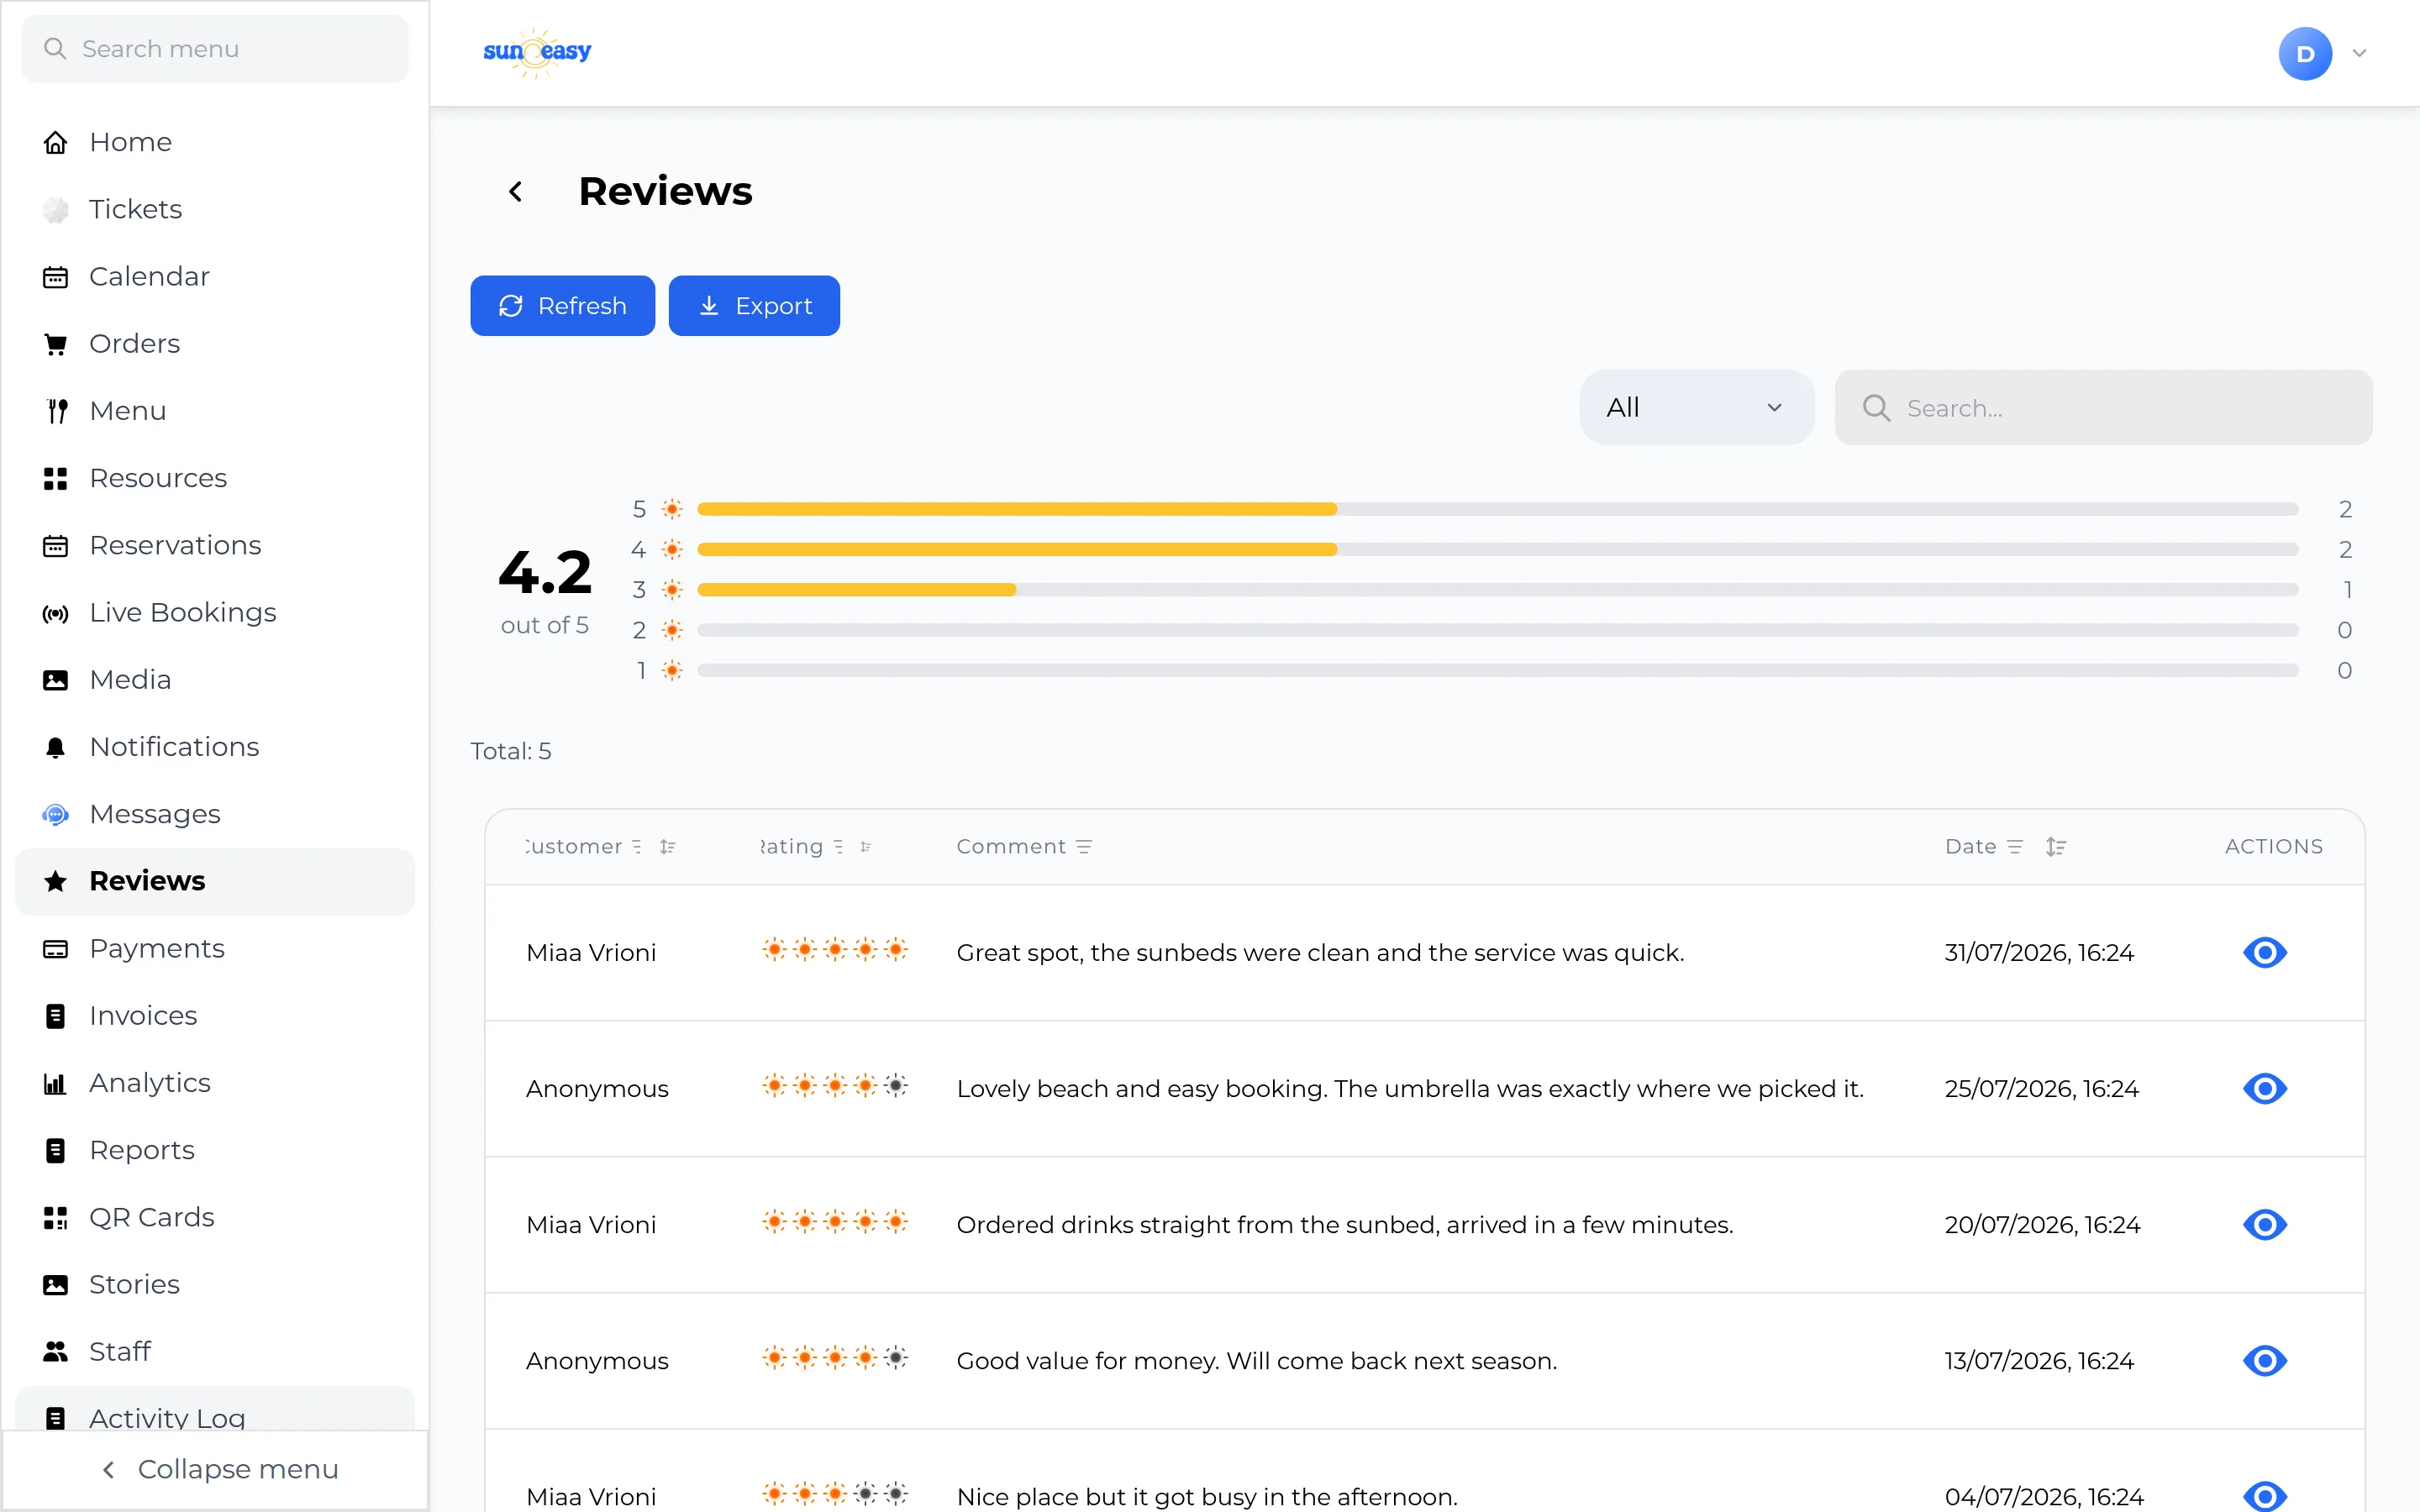Click the filter icon on Comment column
Screen dimensions: 2420x1512
(x=1084, y=847)
